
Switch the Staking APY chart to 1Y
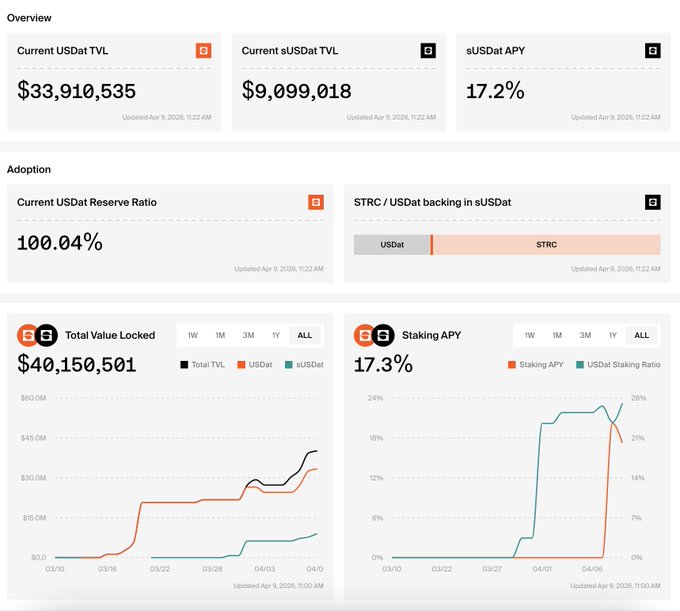point(612,335)
